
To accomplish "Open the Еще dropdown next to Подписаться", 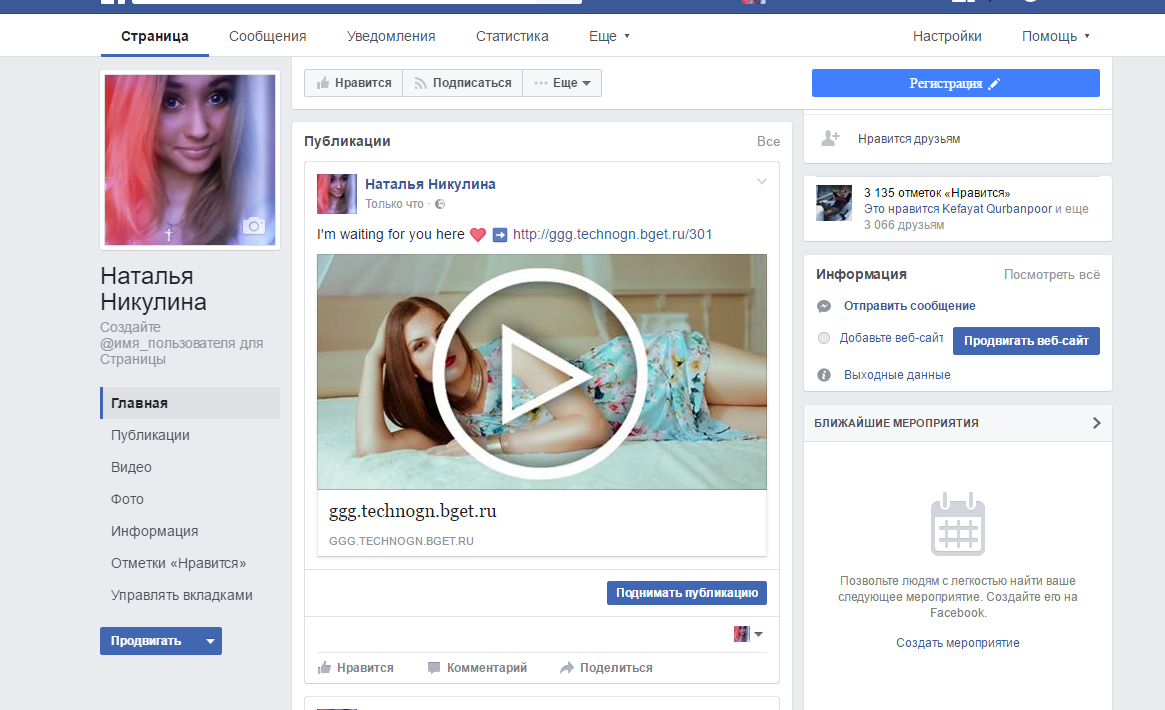I will [562, 83].
